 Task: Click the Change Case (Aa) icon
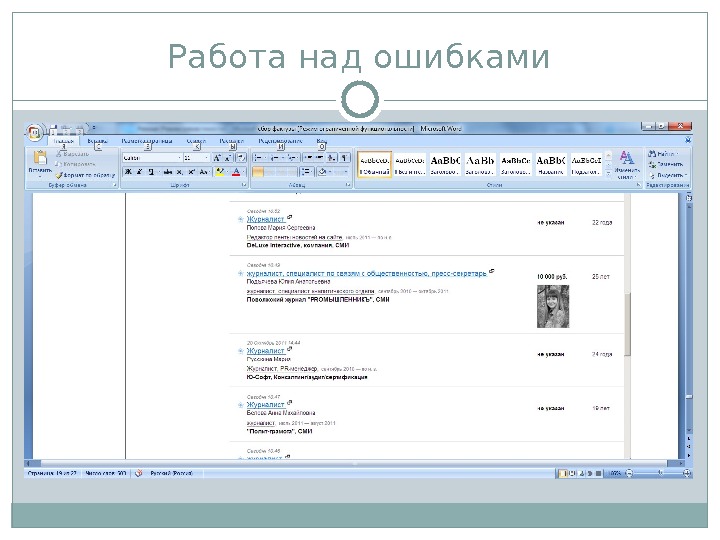click(203, 172)
